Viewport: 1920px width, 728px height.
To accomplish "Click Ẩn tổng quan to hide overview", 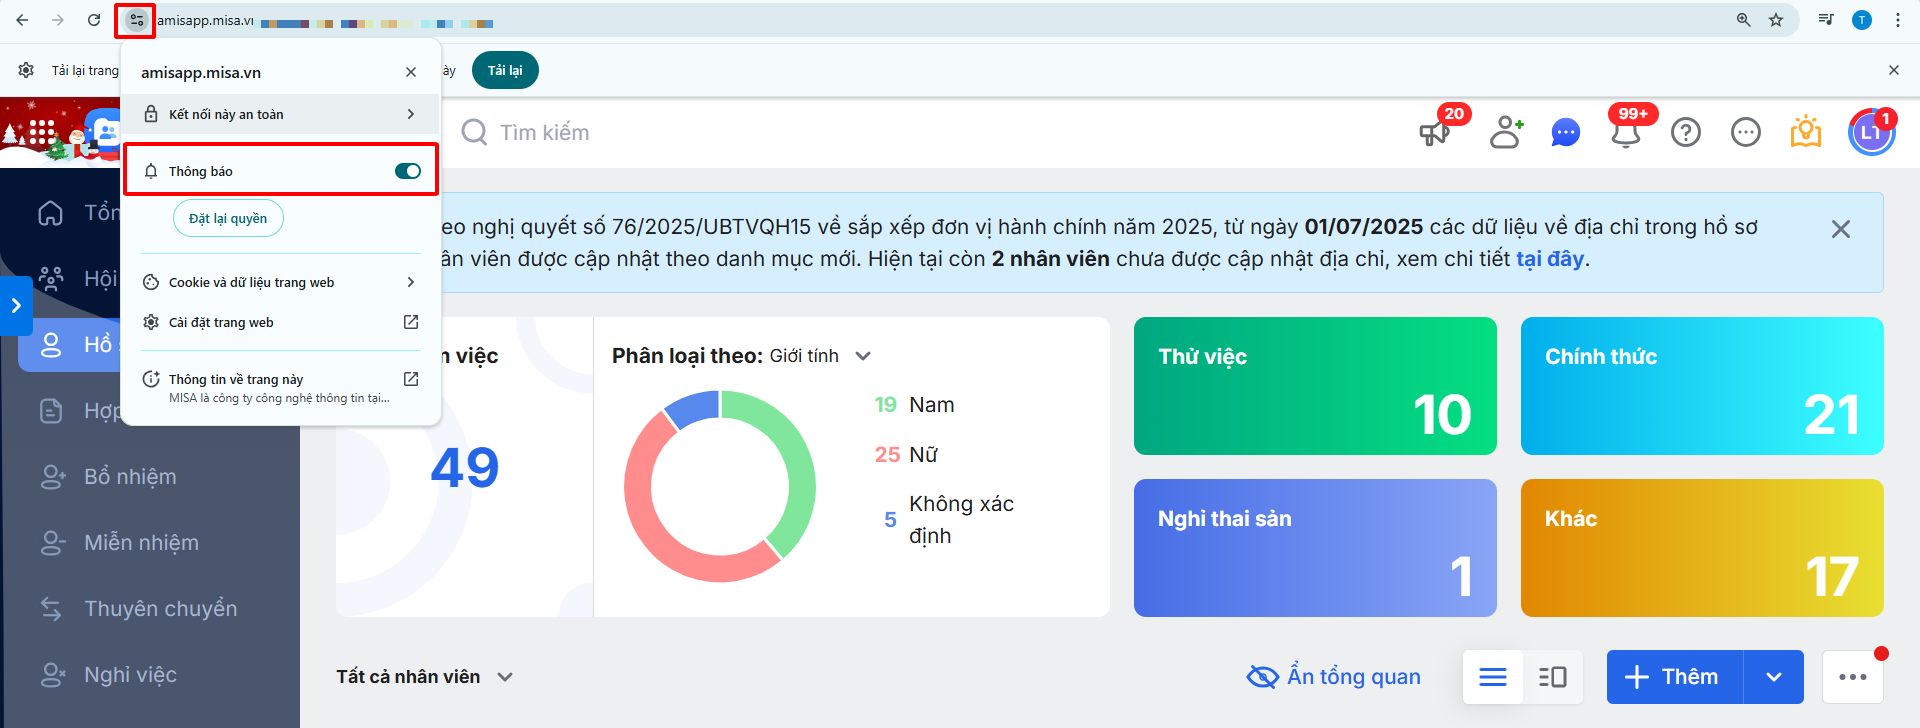I will point(1334,677).
